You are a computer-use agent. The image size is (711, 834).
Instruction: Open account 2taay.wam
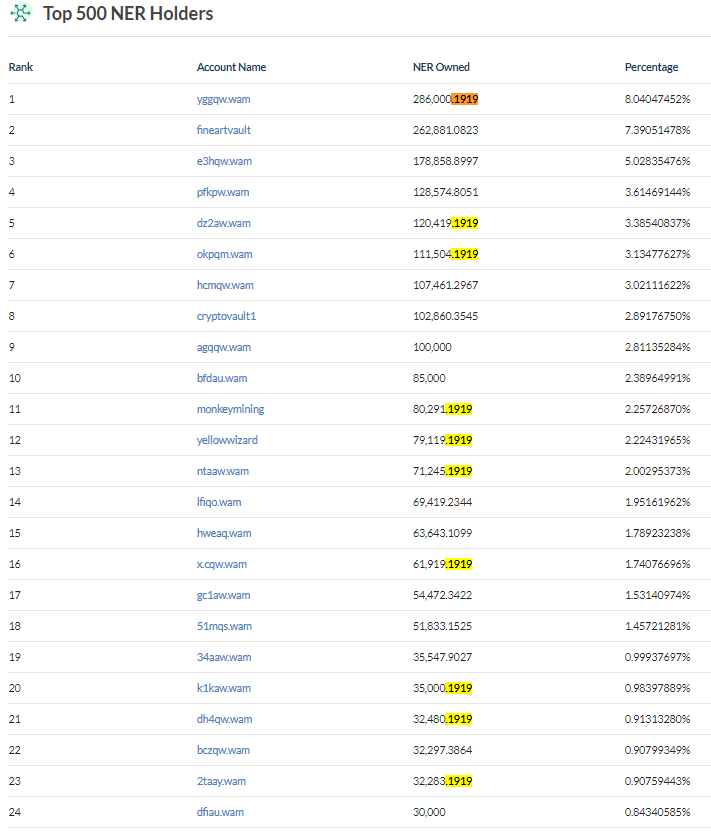(x=221, y=781)
